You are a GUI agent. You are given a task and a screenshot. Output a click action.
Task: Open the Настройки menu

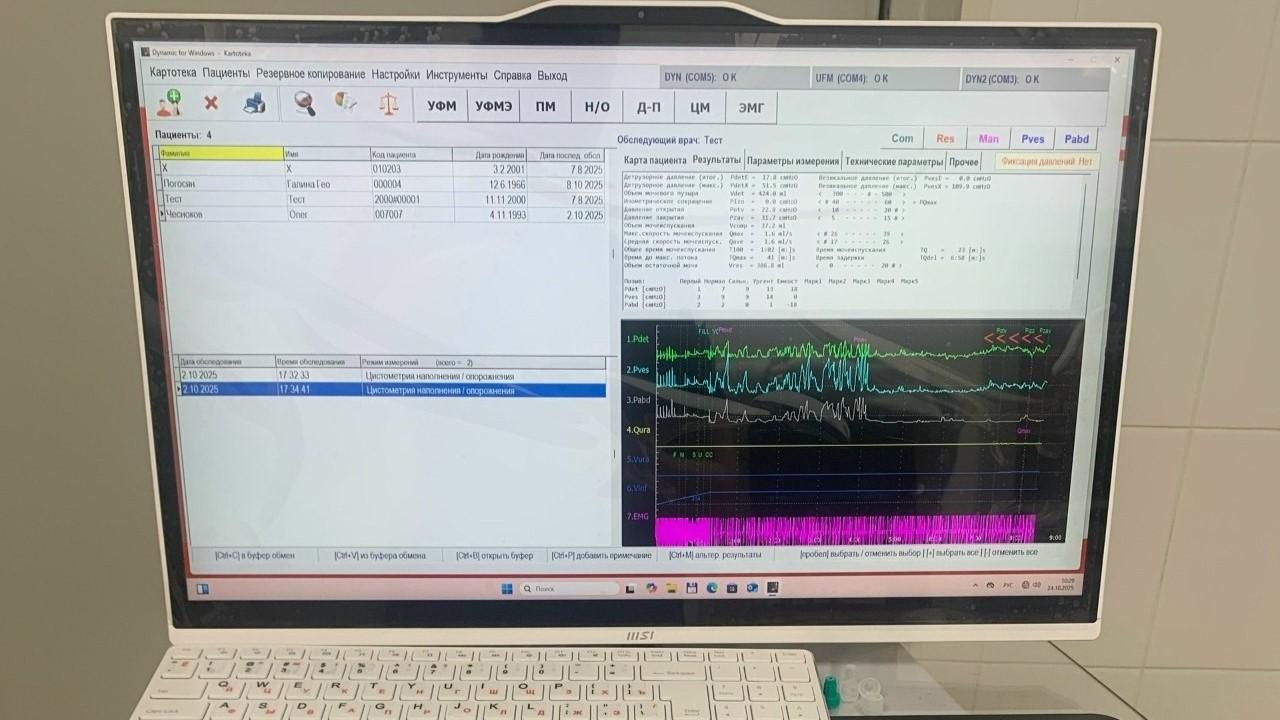[395, 75]
